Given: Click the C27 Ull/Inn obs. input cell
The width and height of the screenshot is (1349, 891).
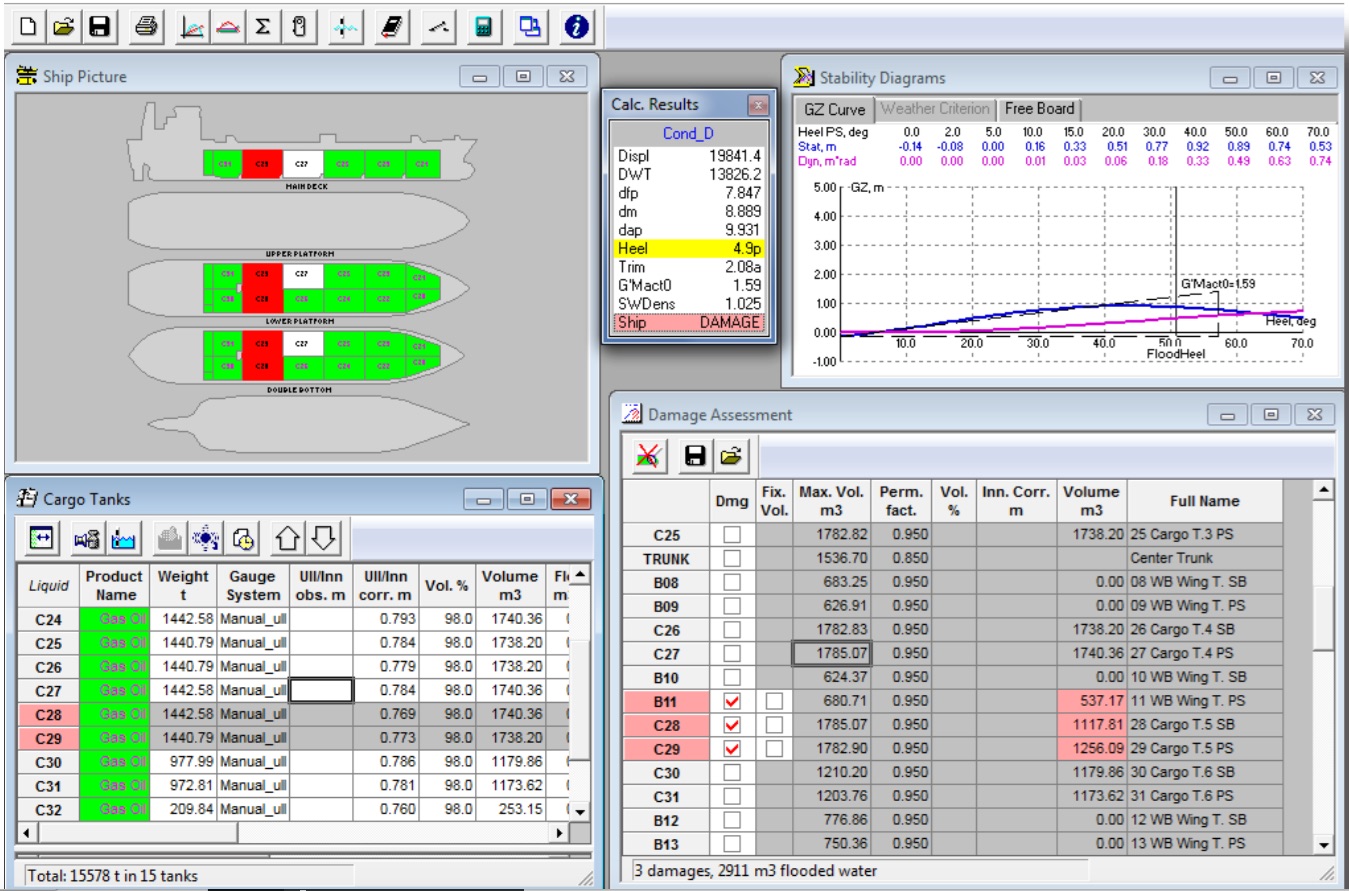Looking at the screenshot, I should click(321, 690).
